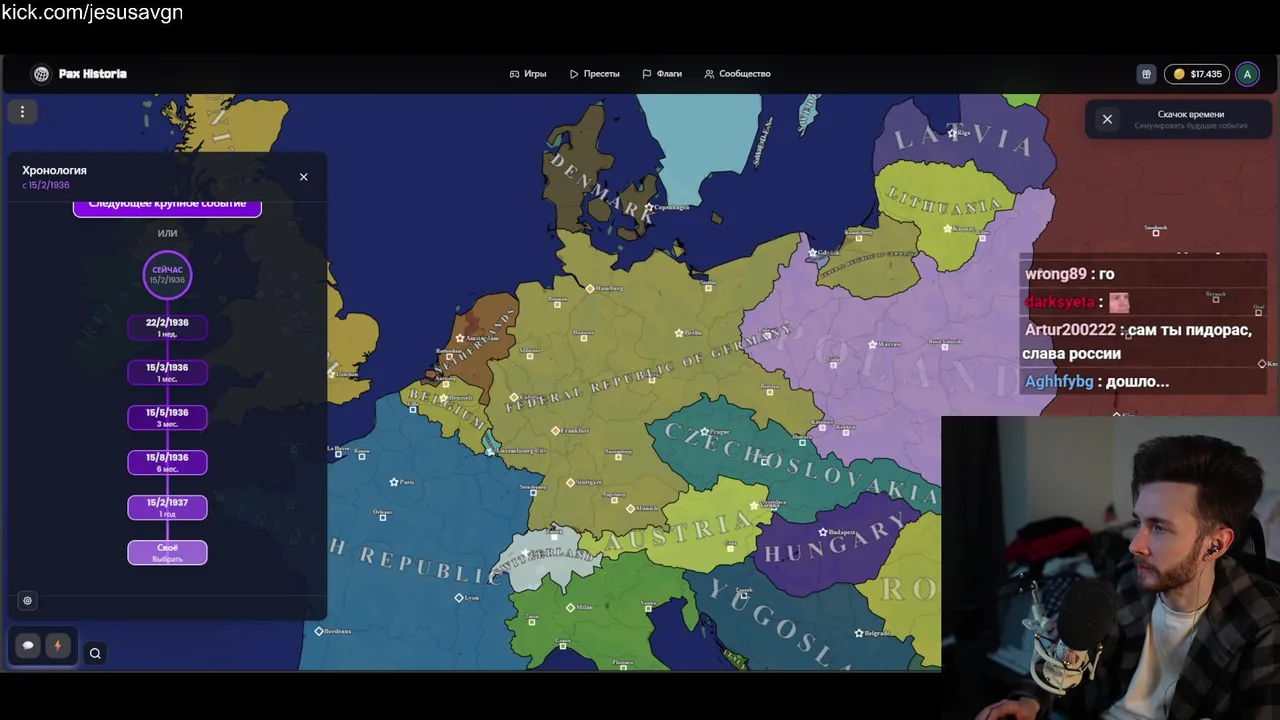Click the Copenhagen capital star marker
Screen dimensions: 1280x720
point(649,208)
